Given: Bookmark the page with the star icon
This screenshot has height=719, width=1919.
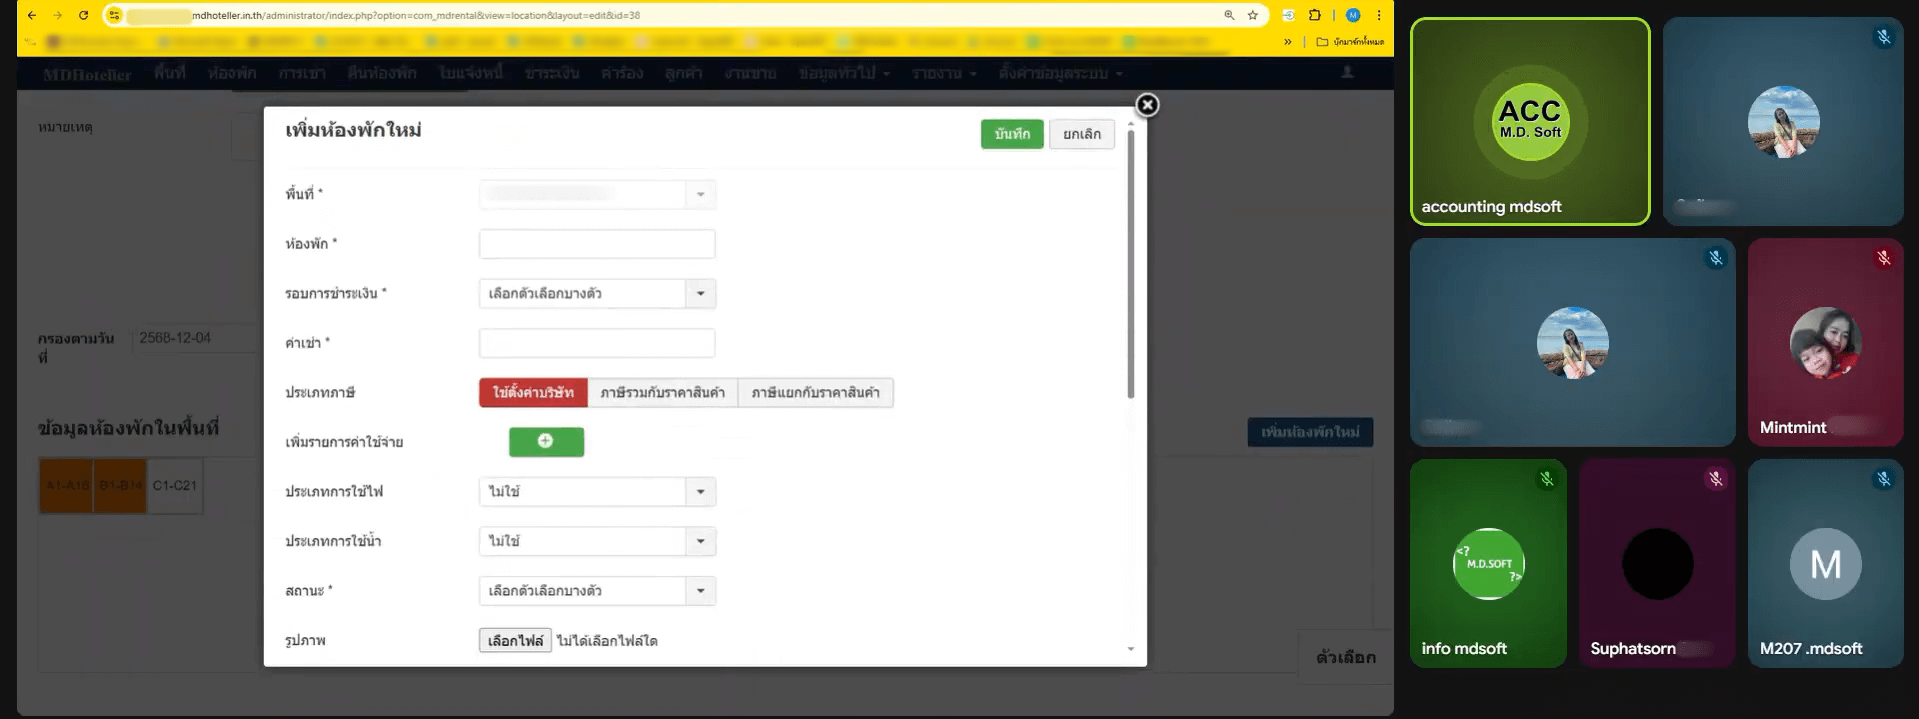Looking at the screenshot, I should coord(1252,15).
